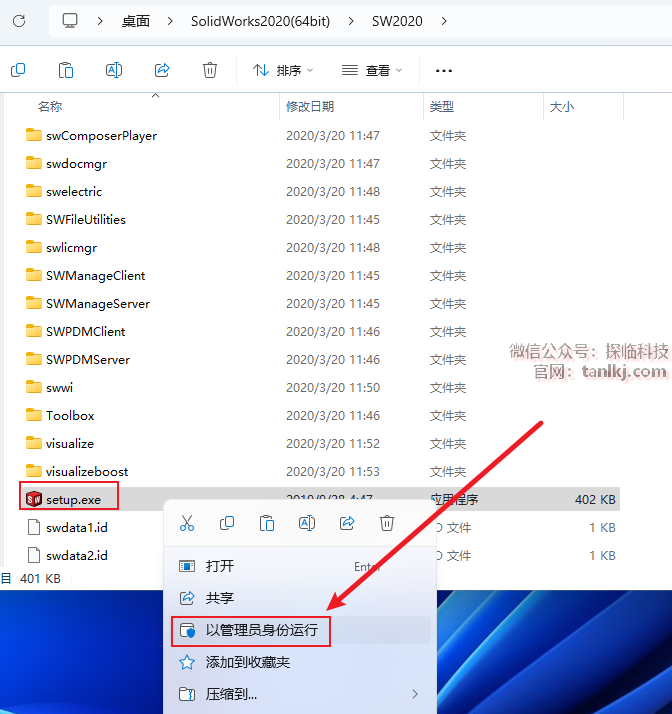672x714 pixels.
Task: Click the Cut scissors icon in context menu
Action: click(187, 523)
